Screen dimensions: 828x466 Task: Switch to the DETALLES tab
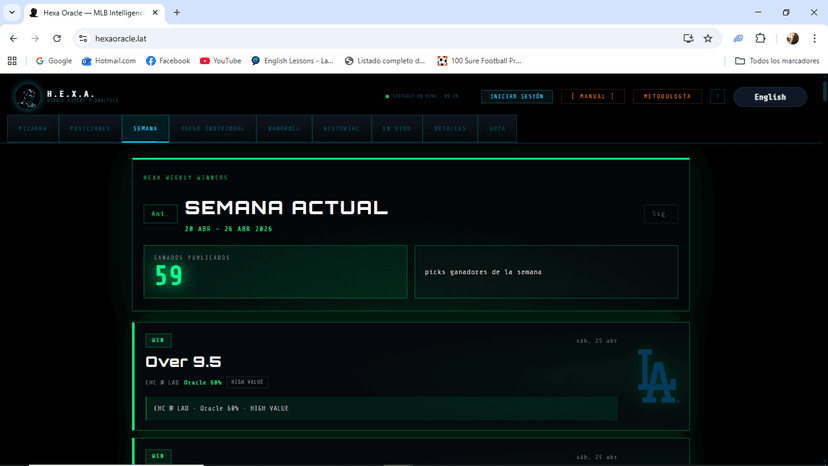point(450,128)
